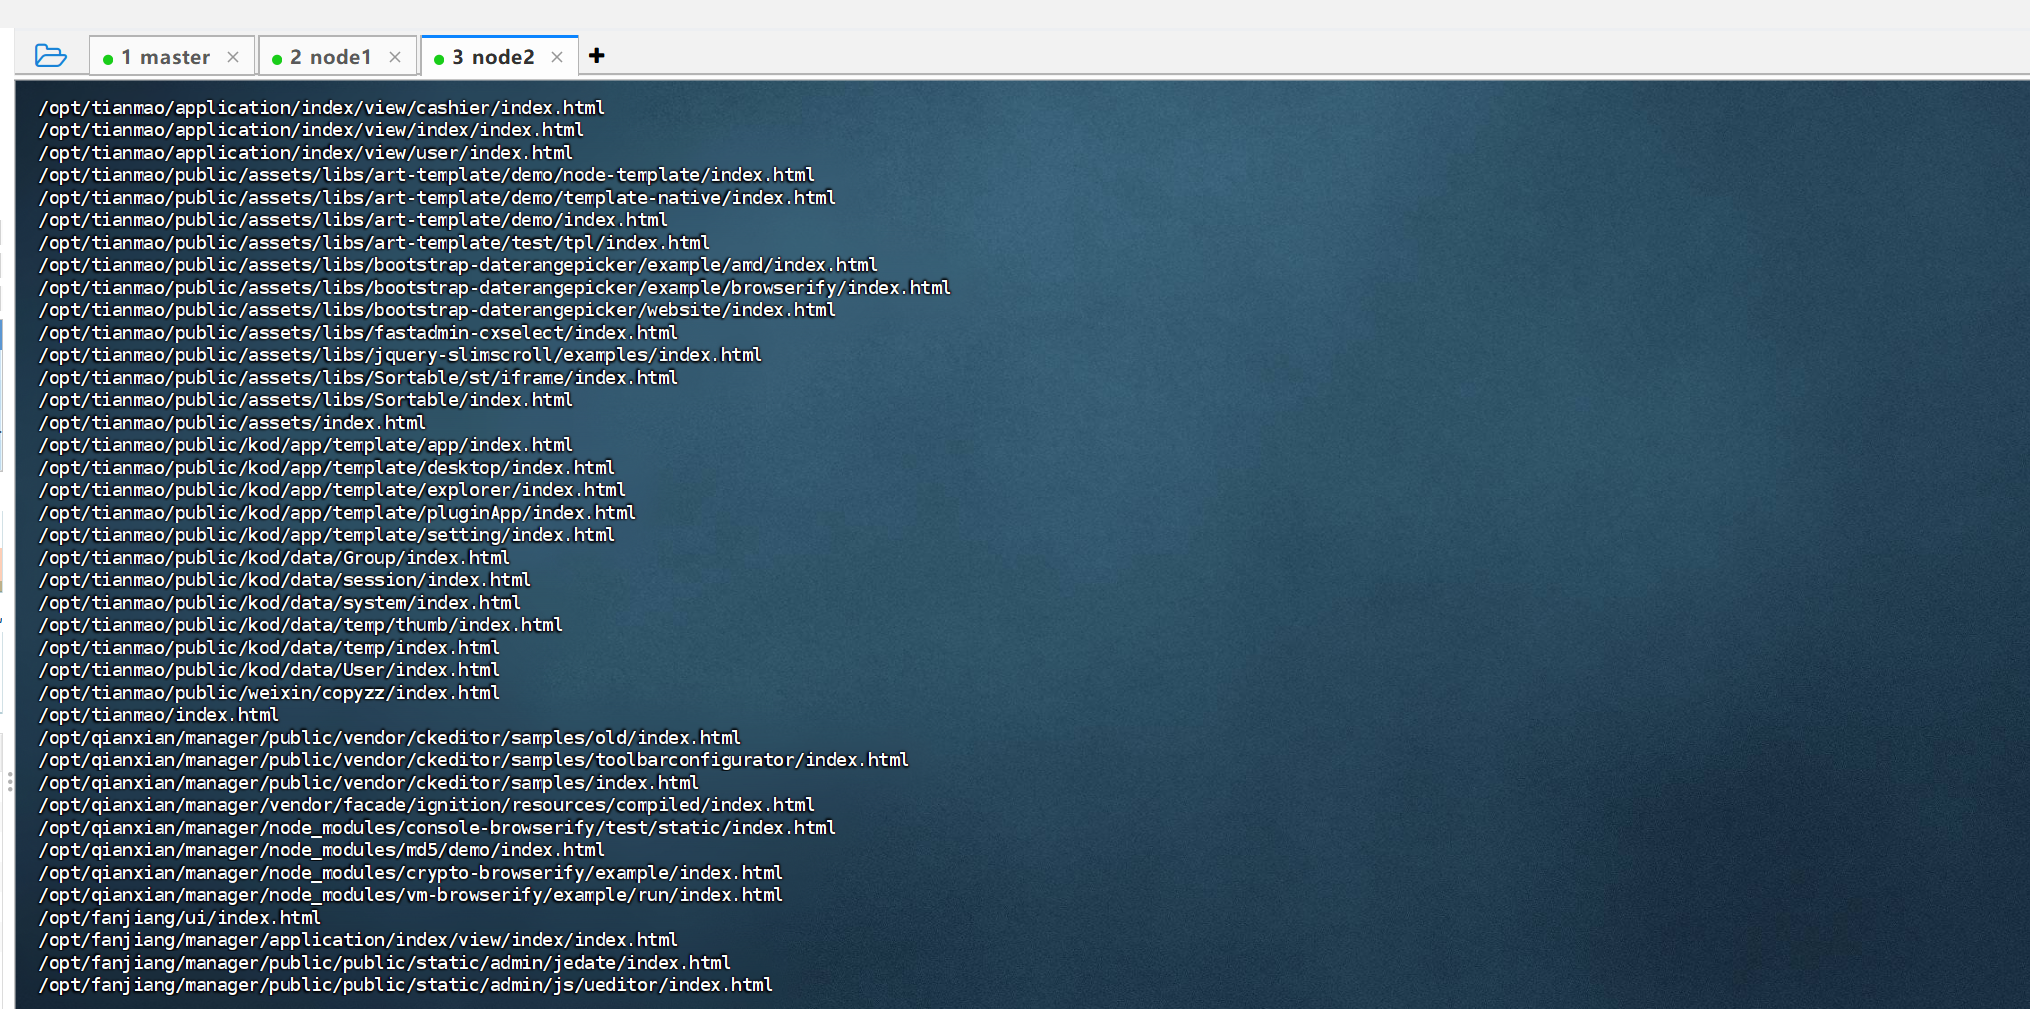Click the bootstrap-daterangepicker/website/index.html line

point(437,310)
